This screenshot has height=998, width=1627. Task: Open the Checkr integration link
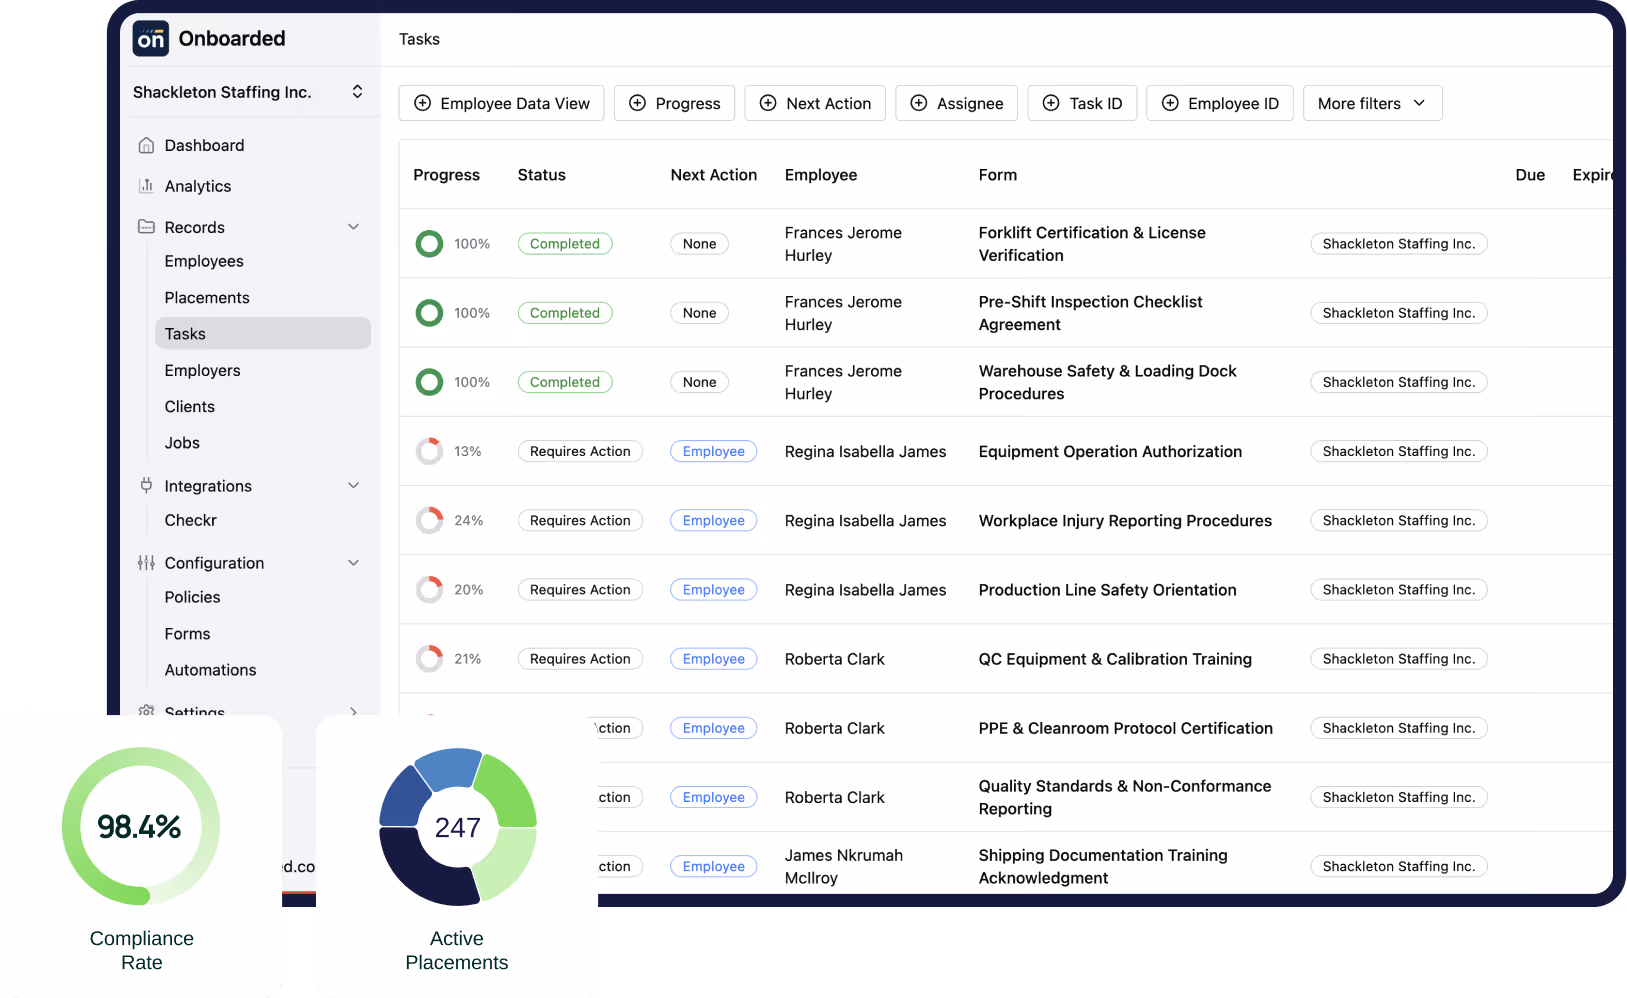point(190,520)
